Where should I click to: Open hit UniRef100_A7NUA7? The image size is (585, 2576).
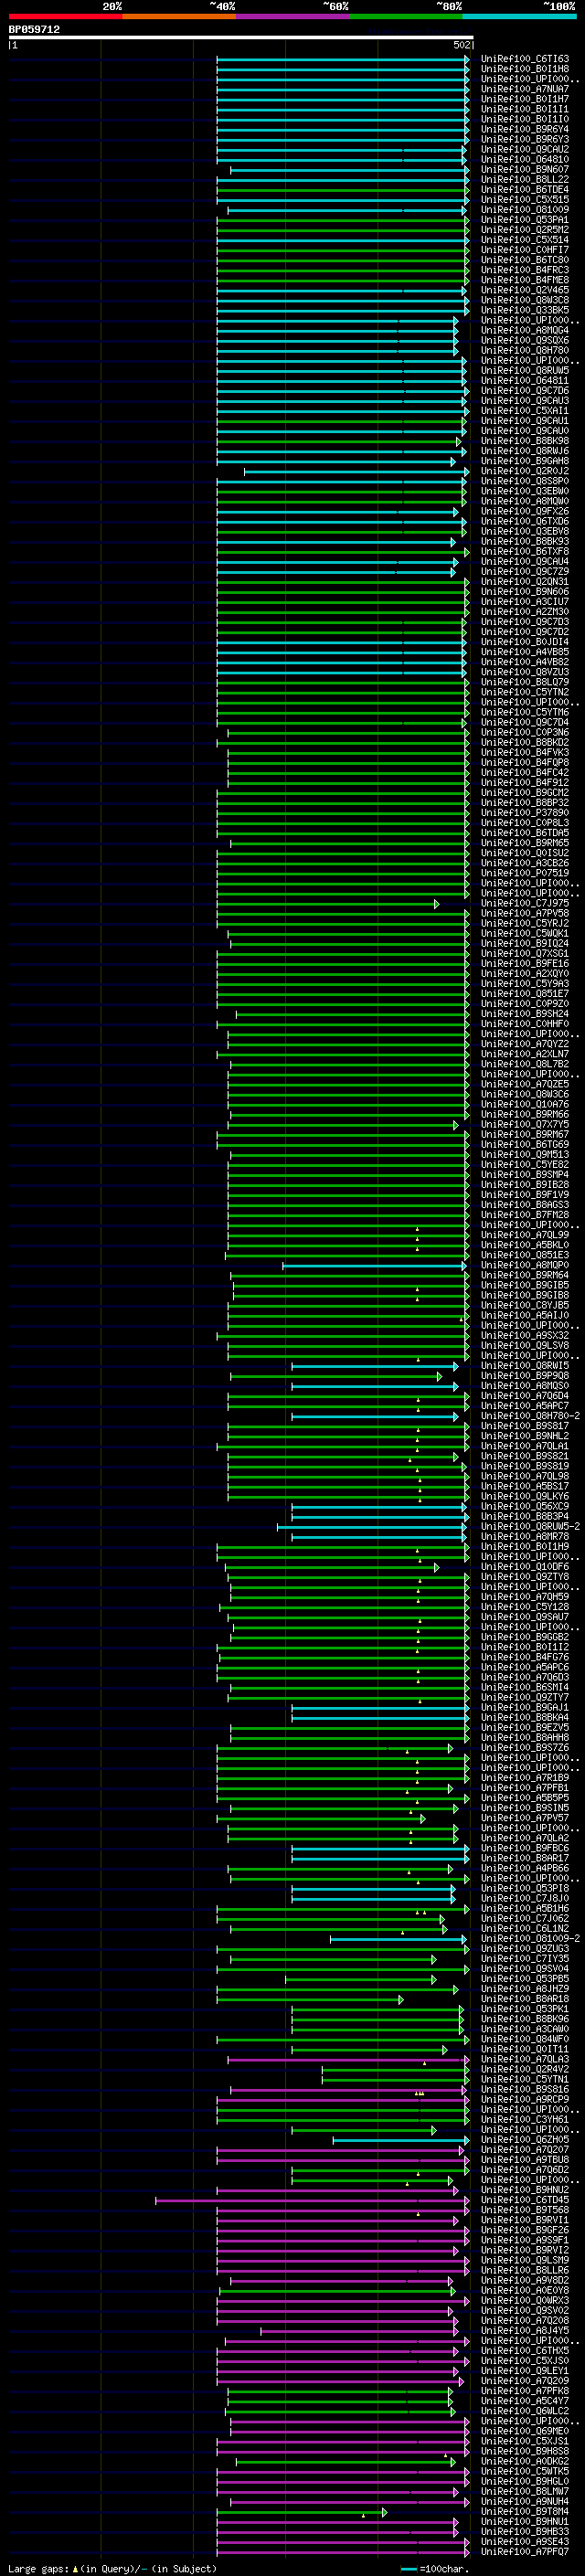pyautogui.click(x=524, y=89)
